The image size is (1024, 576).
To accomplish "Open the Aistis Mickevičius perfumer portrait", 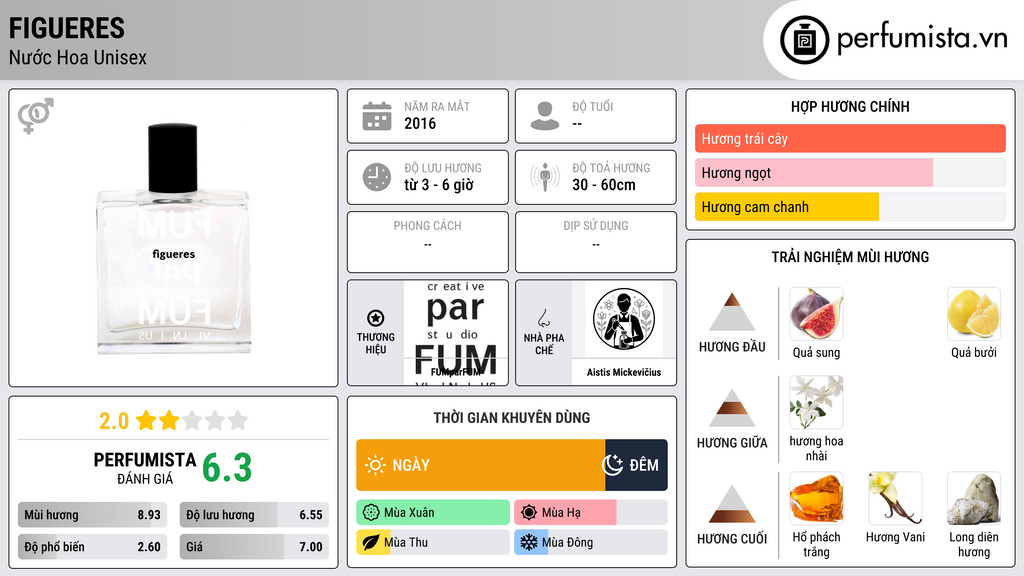I will pos(624,319).
